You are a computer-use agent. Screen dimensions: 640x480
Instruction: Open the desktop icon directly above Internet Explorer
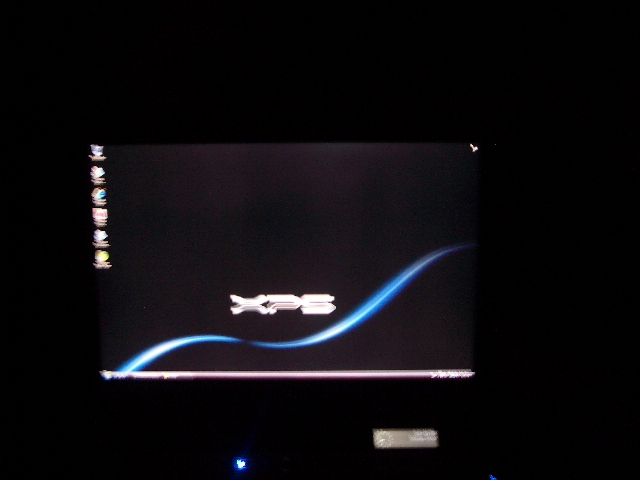point(98,175)
